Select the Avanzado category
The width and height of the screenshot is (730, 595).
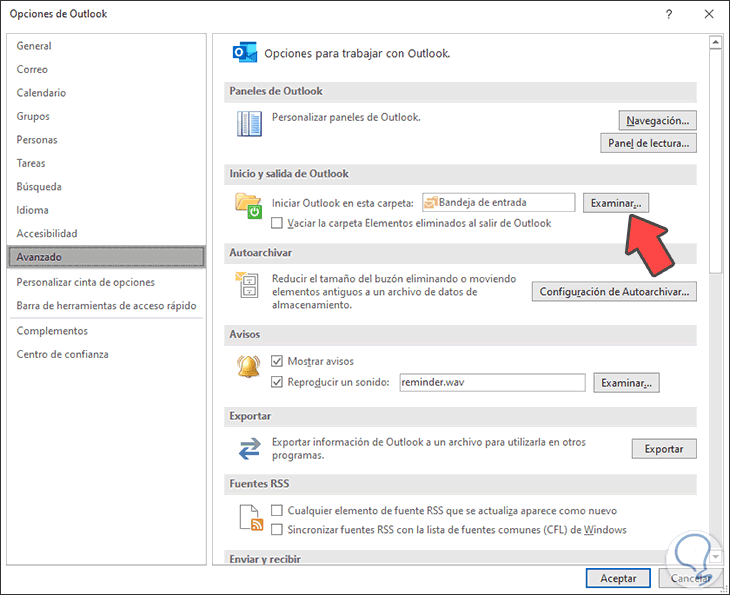pos(107,257)
